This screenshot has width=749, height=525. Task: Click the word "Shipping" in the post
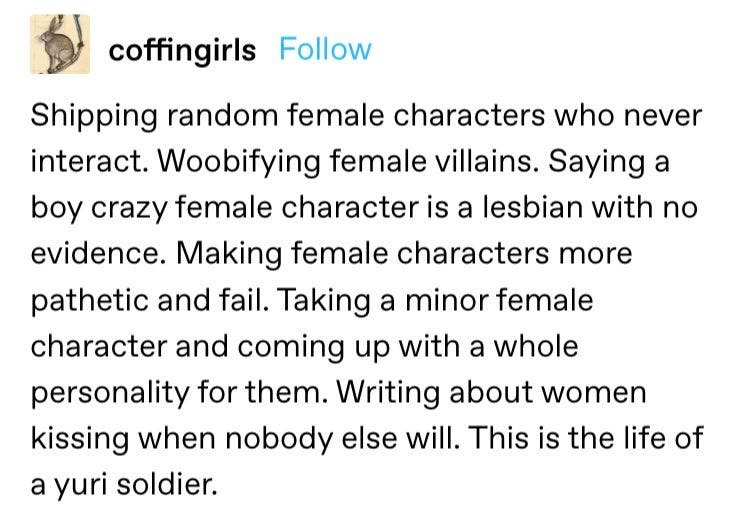(x=94, y=118)
